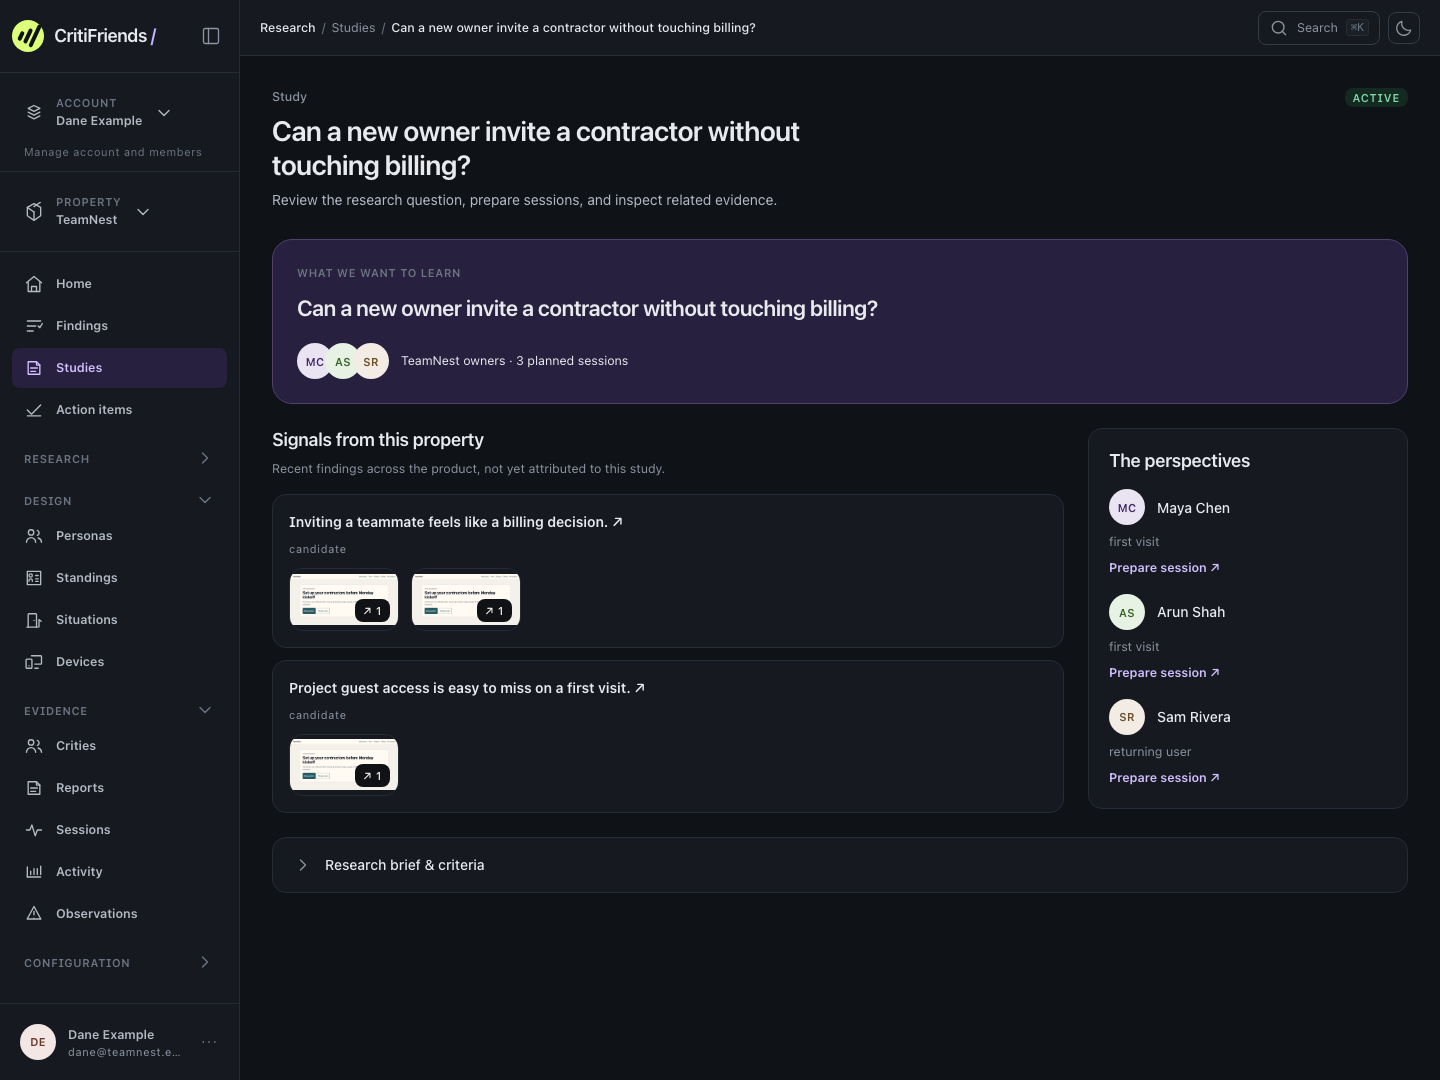Viewport: 1440px width, 1080px height.
Task: Open Personas icon in Design section
Action: tap(34, 536)
